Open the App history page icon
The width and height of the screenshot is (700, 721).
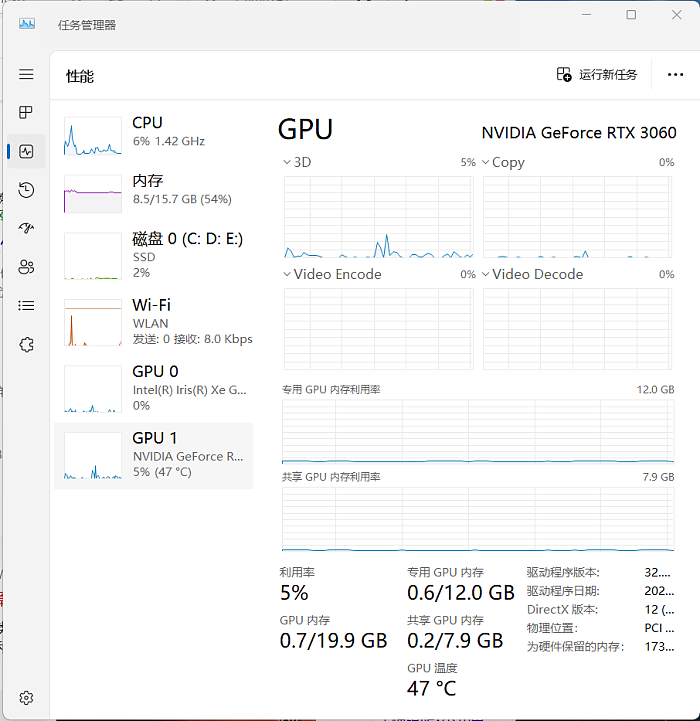point(26,190)
